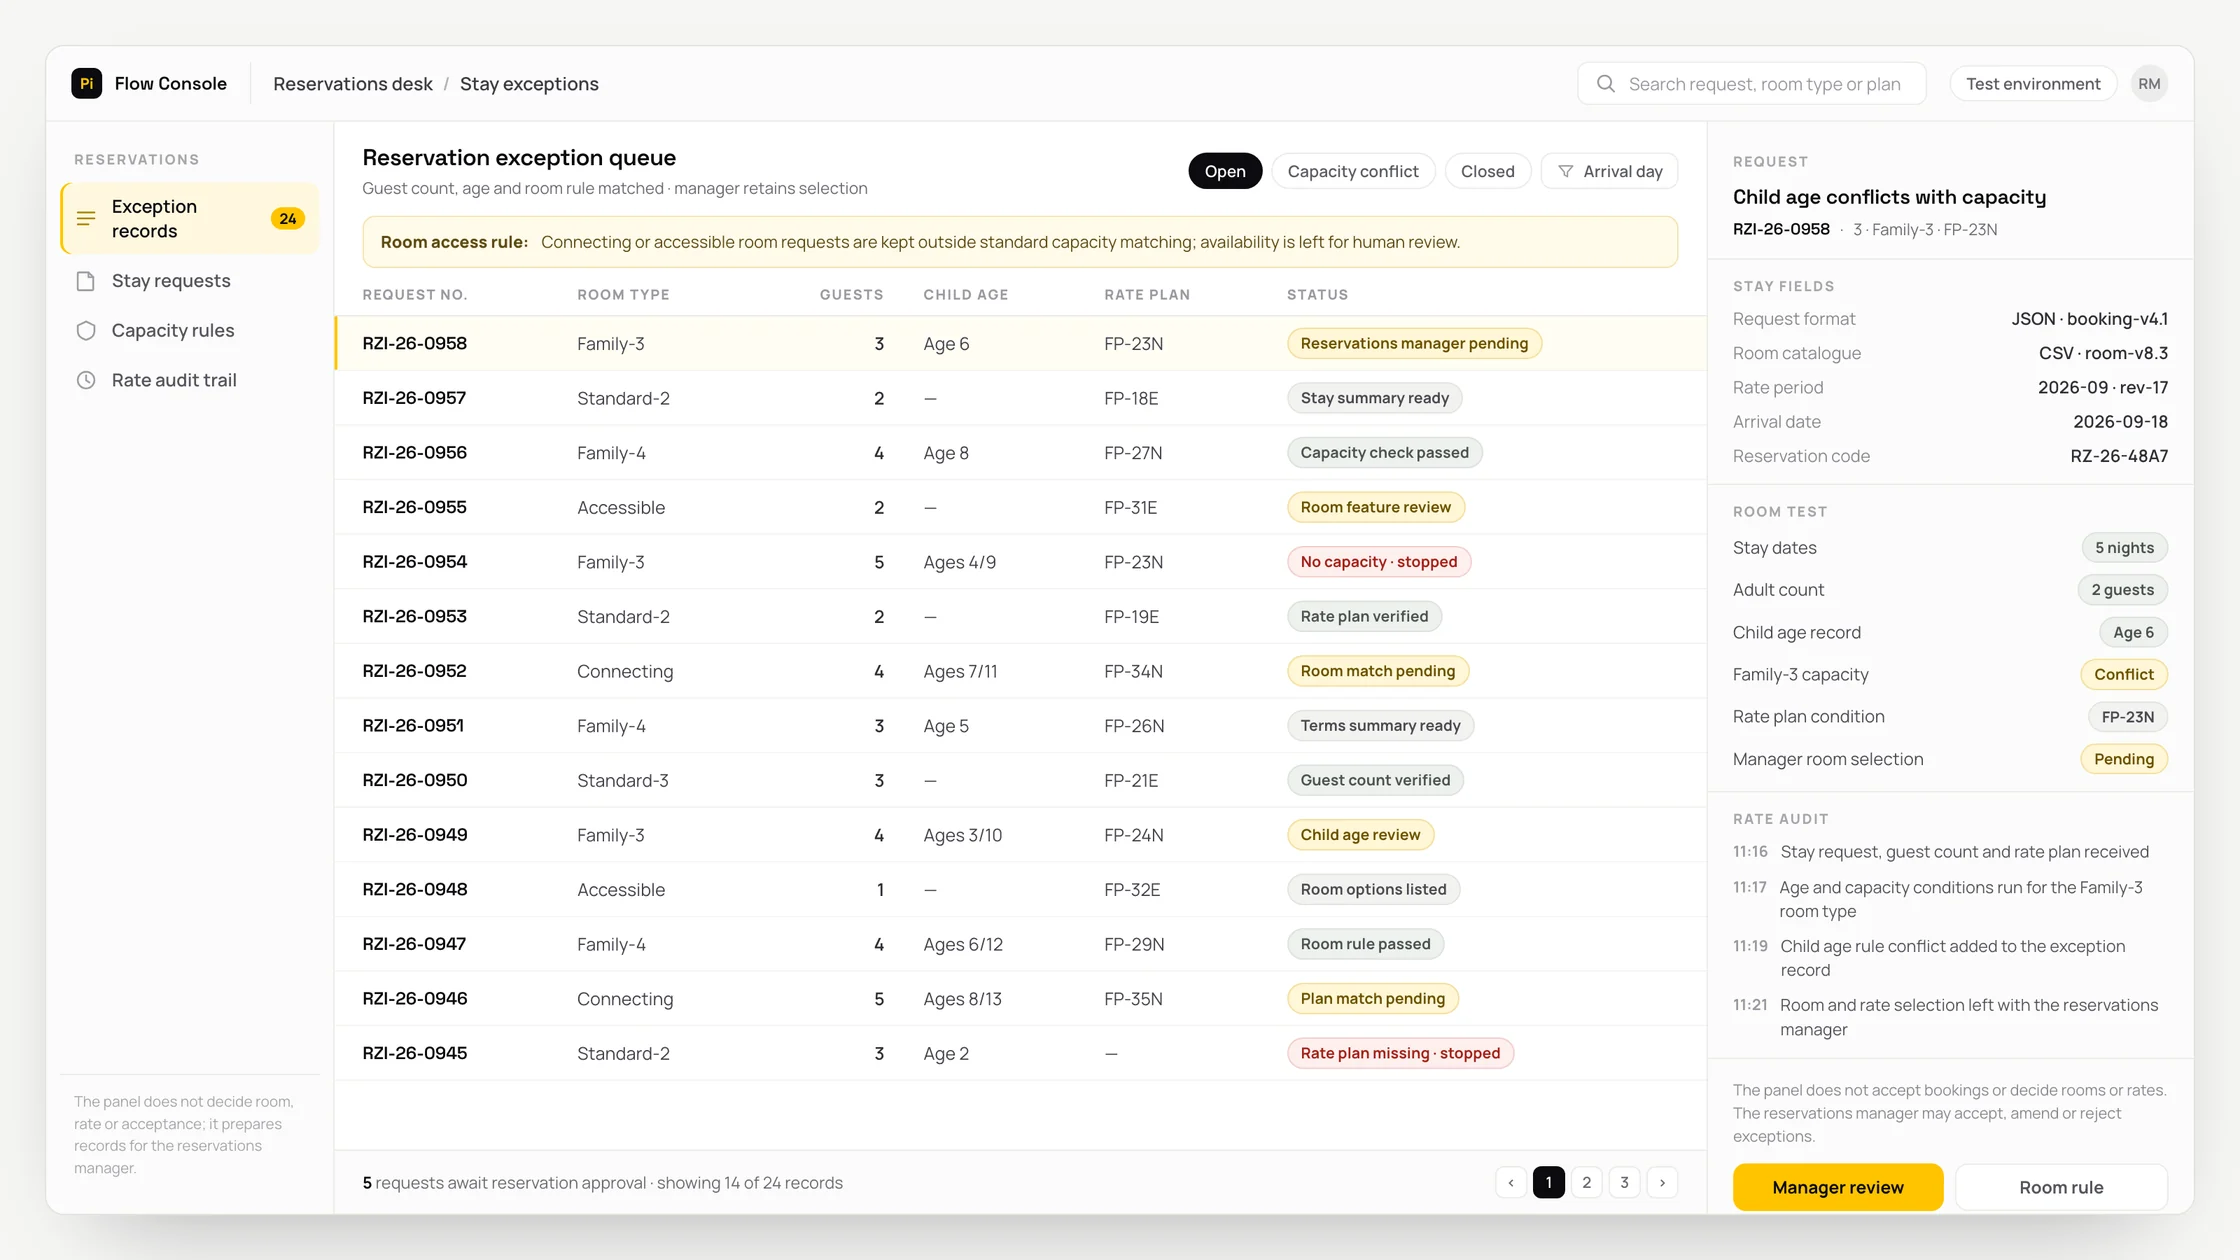Go to next page arrow
The height and width of the screenshot is (1260, 2240).
coord(1662,1183)
